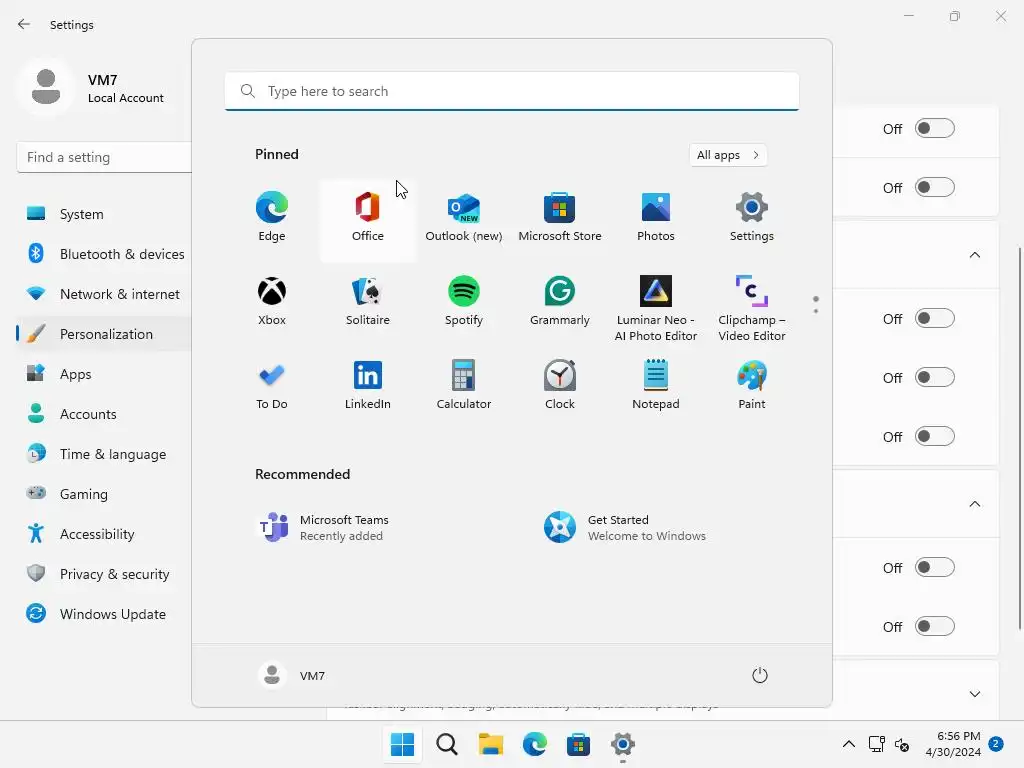The height and width of the screenshot is (768, 1024).
Task: Open Microsoft Store from the taskbar
Action: pyautogui.click(x=578, y=744)
